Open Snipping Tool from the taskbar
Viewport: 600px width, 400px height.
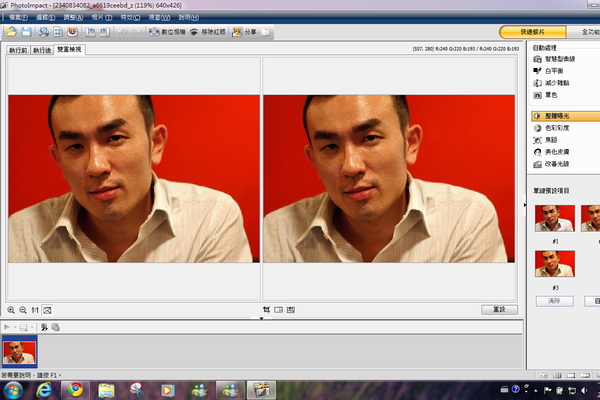point(137,390)
